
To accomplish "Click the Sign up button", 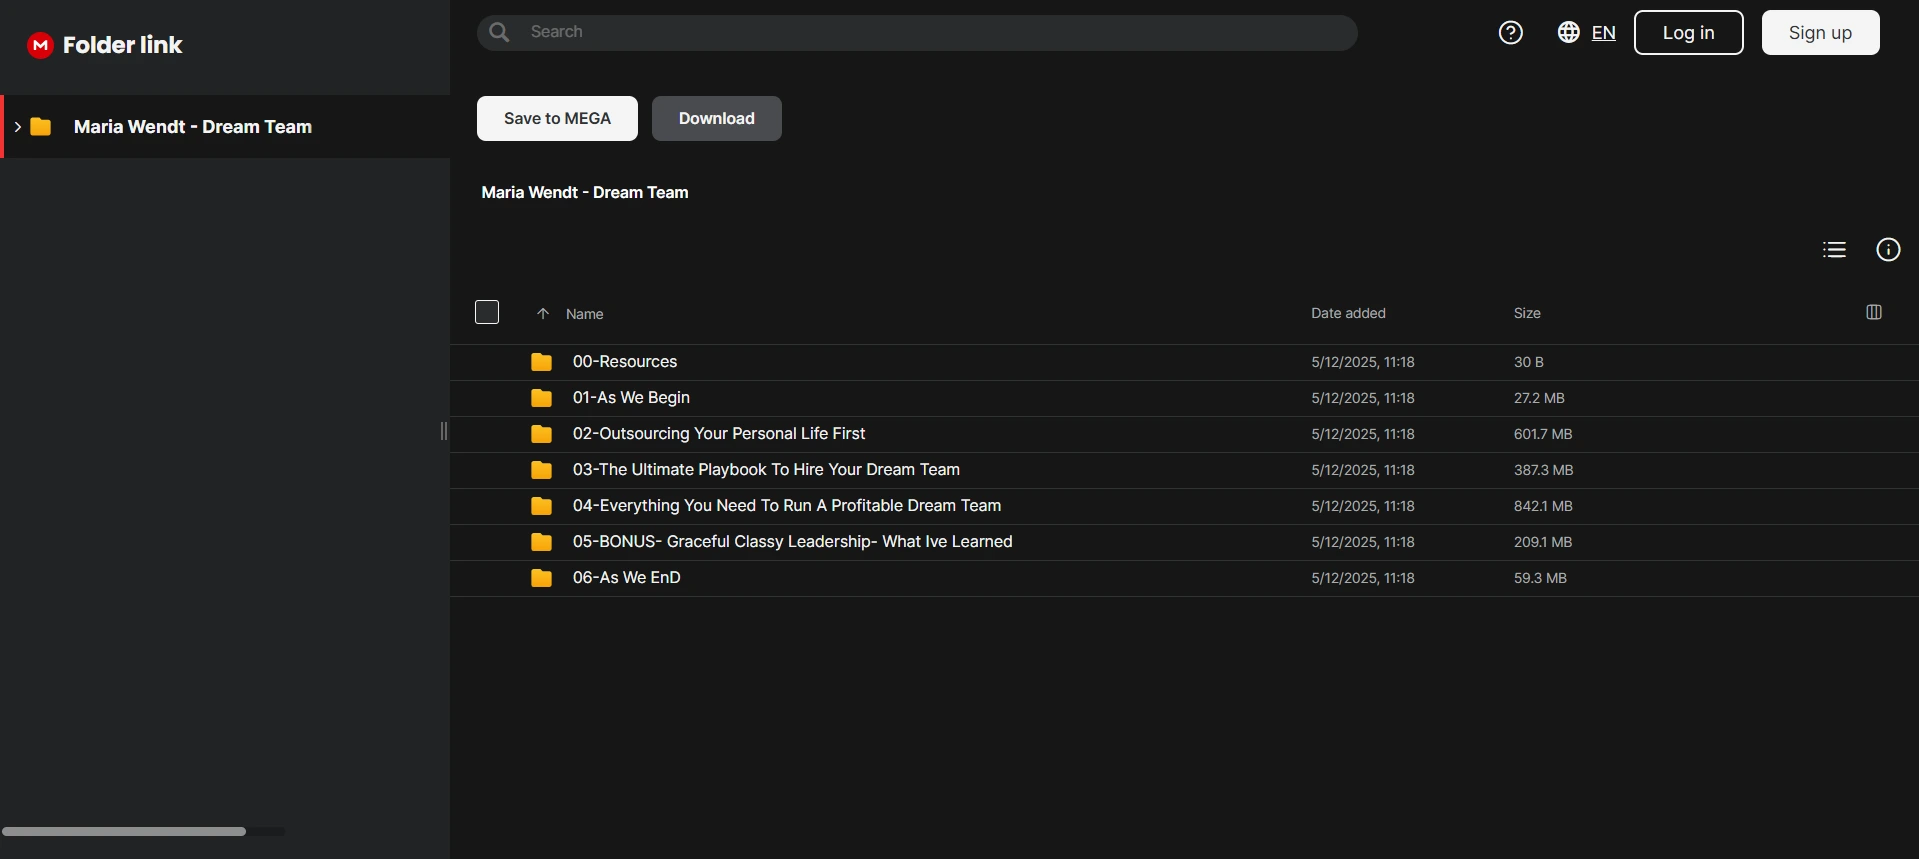I will point(1820,33).
